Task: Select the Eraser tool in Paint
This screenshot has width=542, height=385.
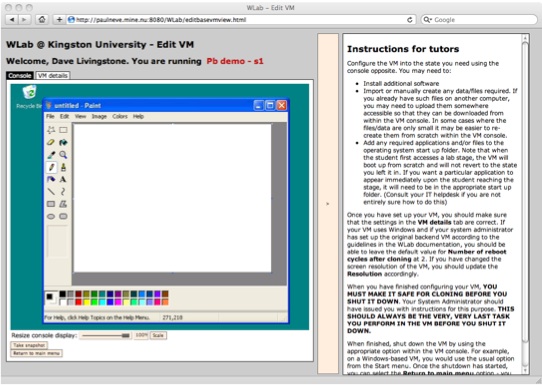Action: (x=51, y=142)
